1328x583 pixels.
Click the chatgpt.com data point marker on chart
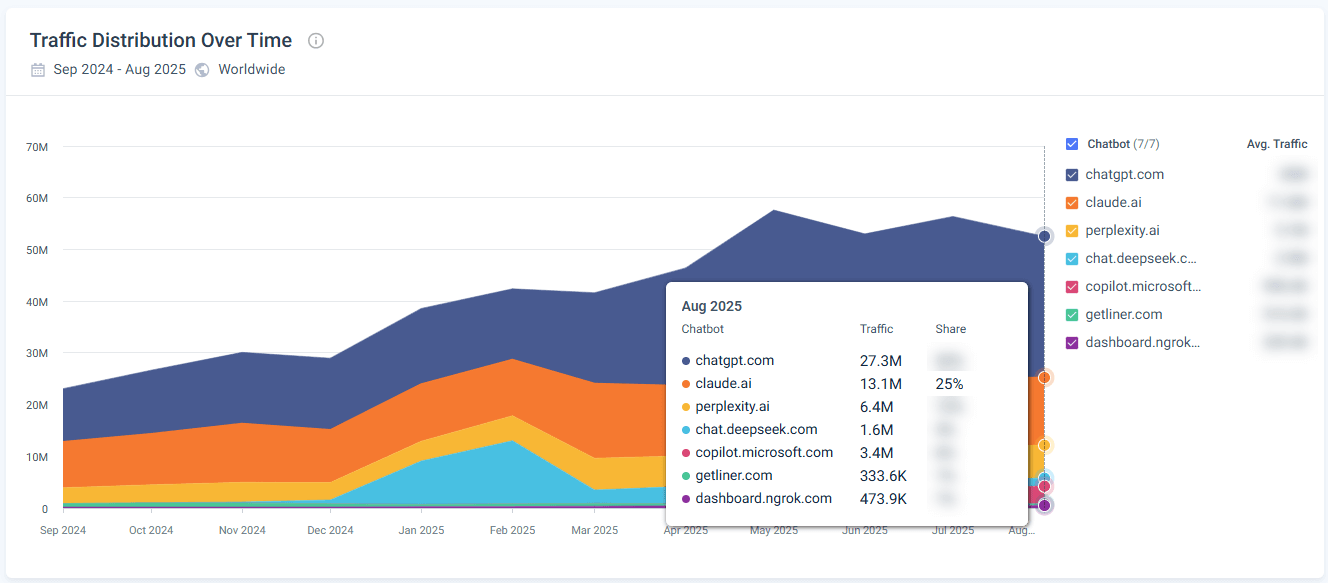[1044, 236]
